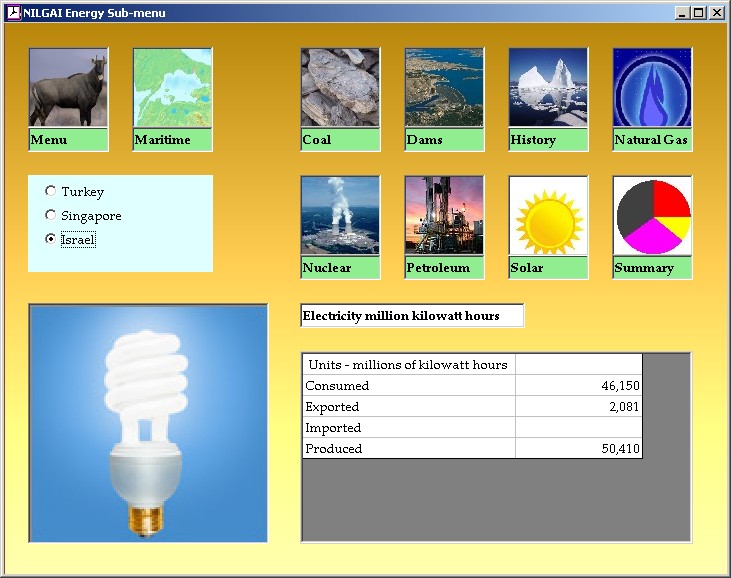This screenshot has width=731, height=578.
Task: Select the Turkey radio button
Action: 51,191
